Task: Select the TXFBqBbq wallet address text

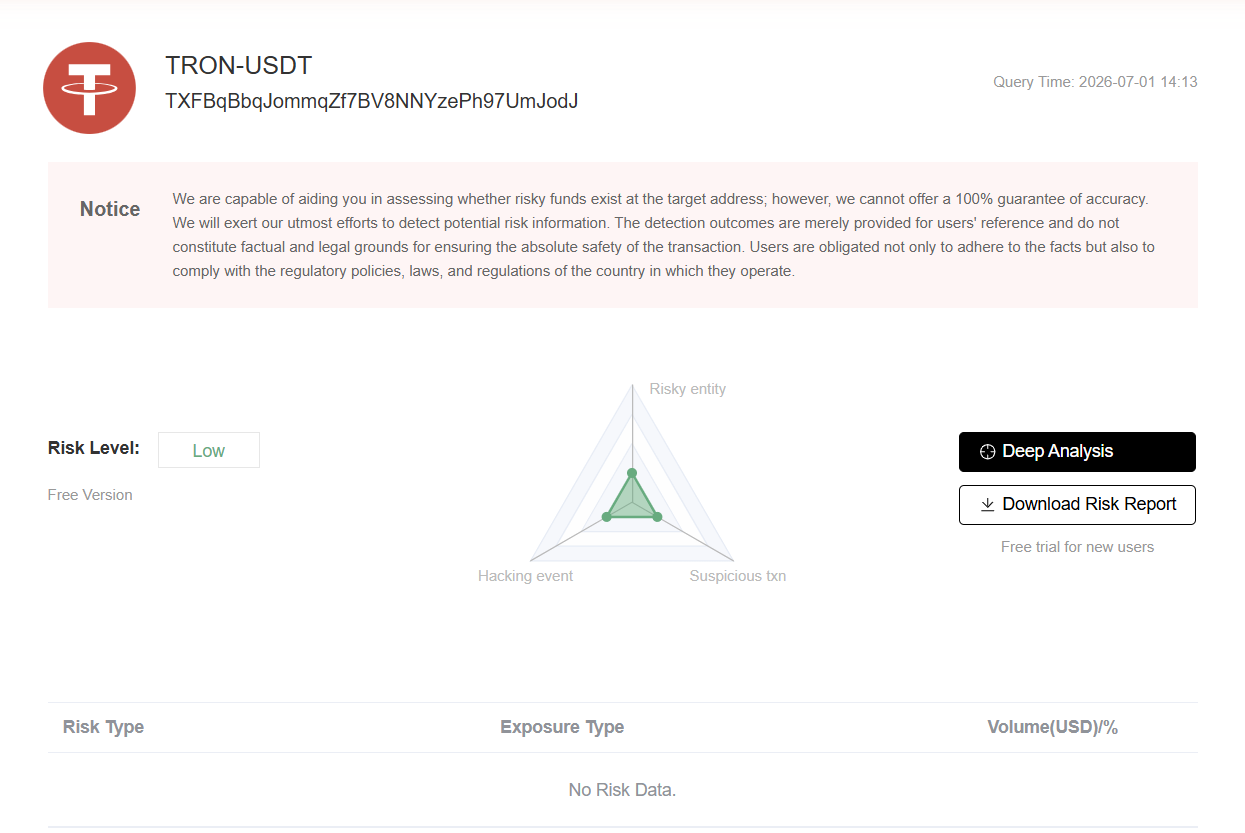Action: 372,101
